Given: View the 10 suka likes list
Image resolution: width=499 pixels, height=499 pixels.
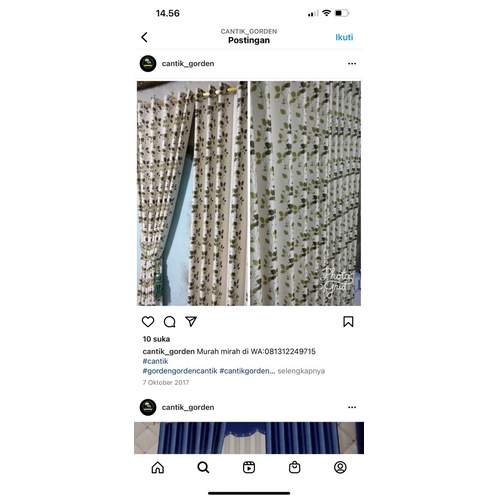Looking at the screenshot, I should (x=156, y=339).
